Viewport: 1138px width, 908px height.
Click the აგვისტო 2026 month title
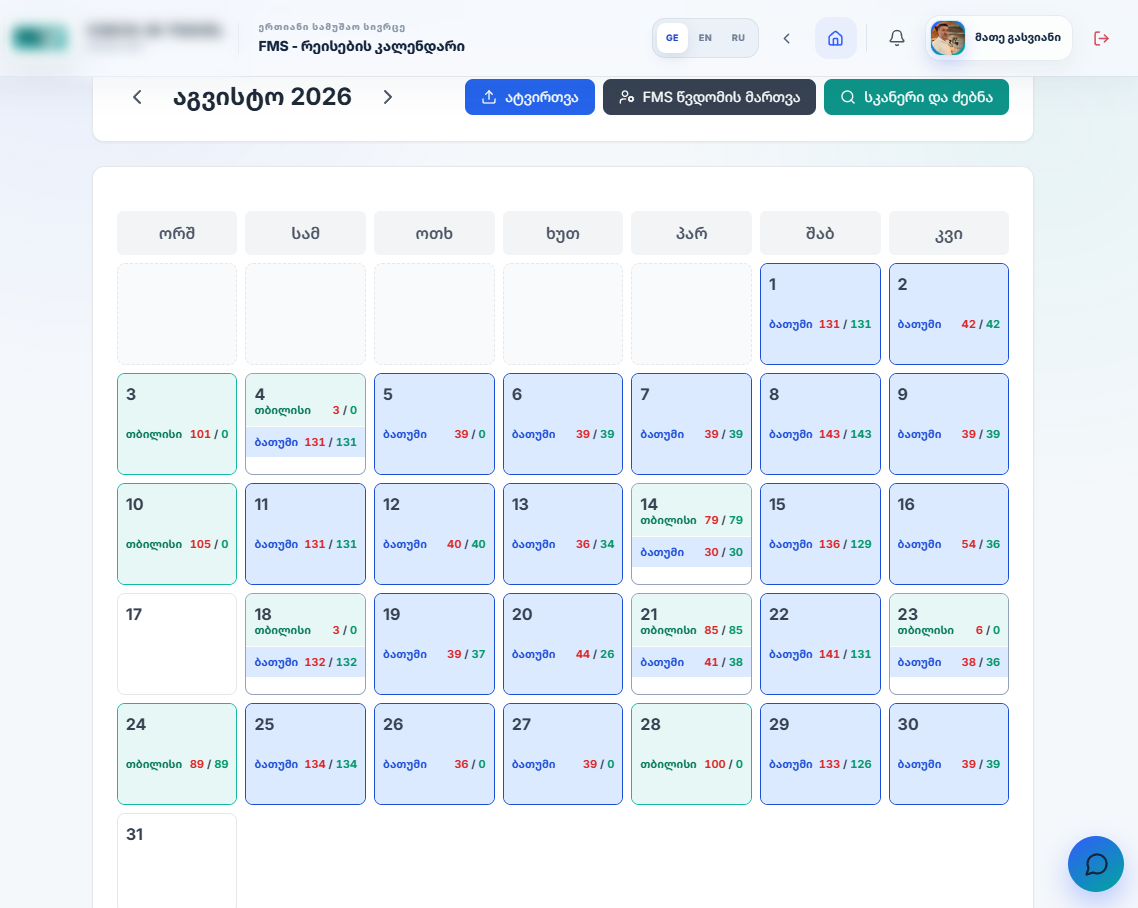[x=262, y=97]
